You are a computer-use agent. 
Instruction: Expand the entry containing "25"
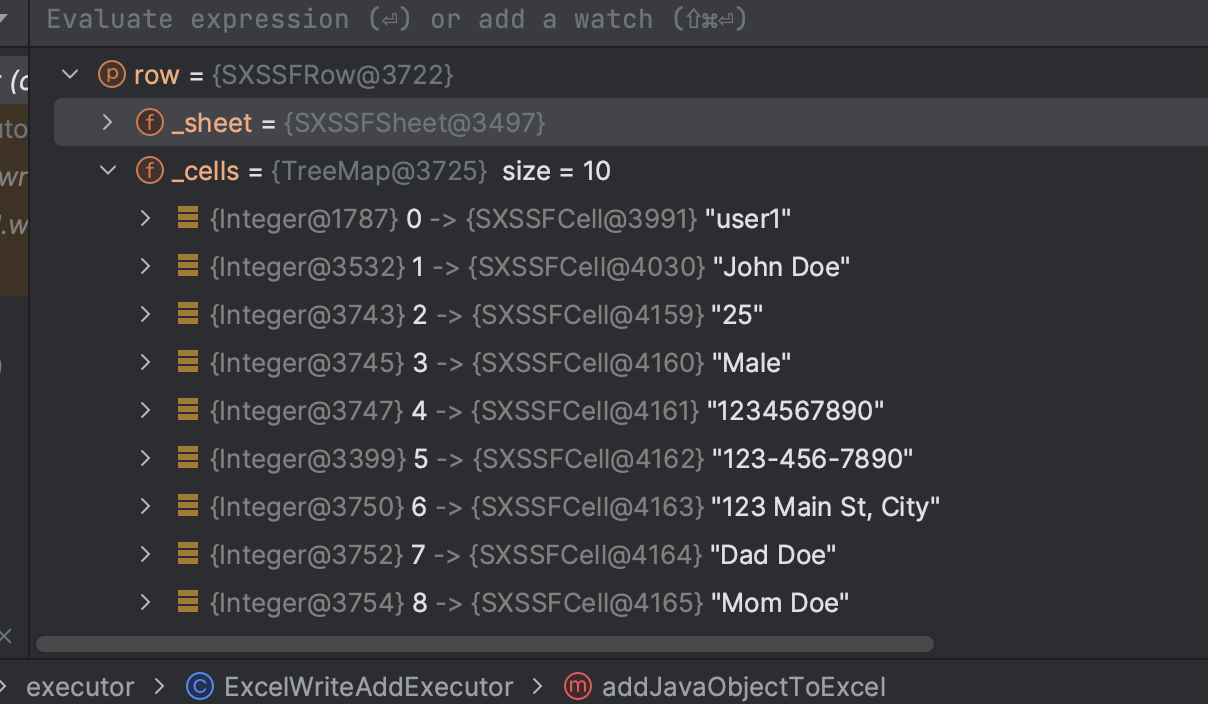click(x=146, y=314)
